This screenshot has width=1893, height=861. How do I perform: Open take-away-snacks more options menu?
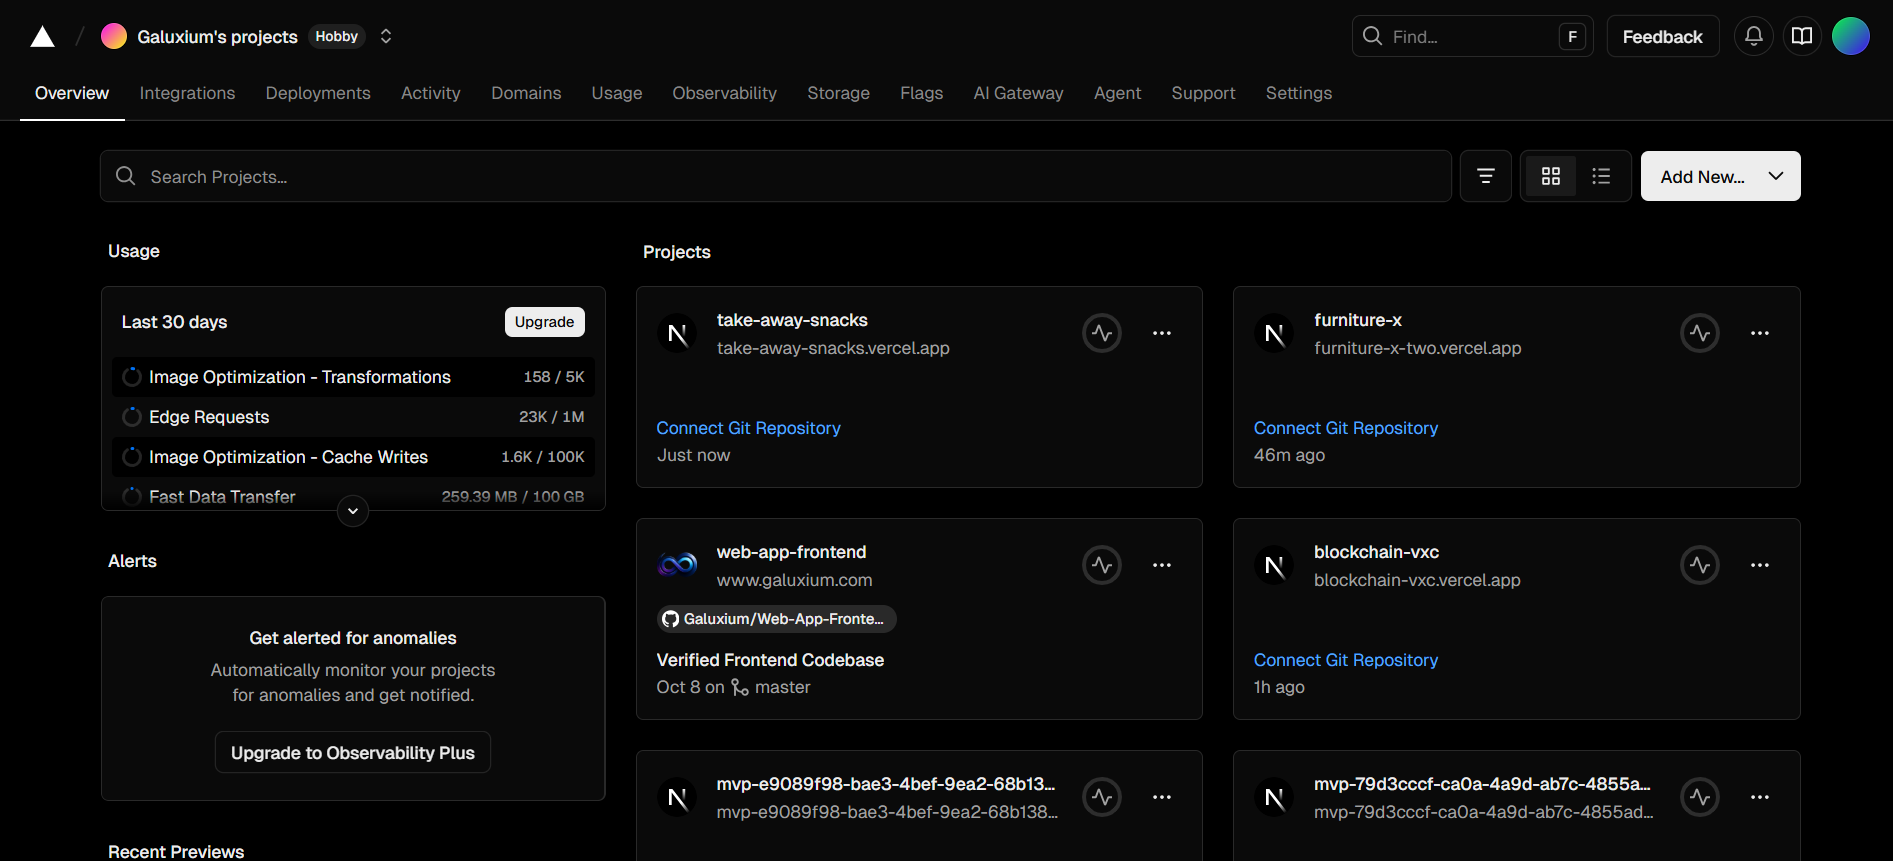click(x=1161, y=333)
